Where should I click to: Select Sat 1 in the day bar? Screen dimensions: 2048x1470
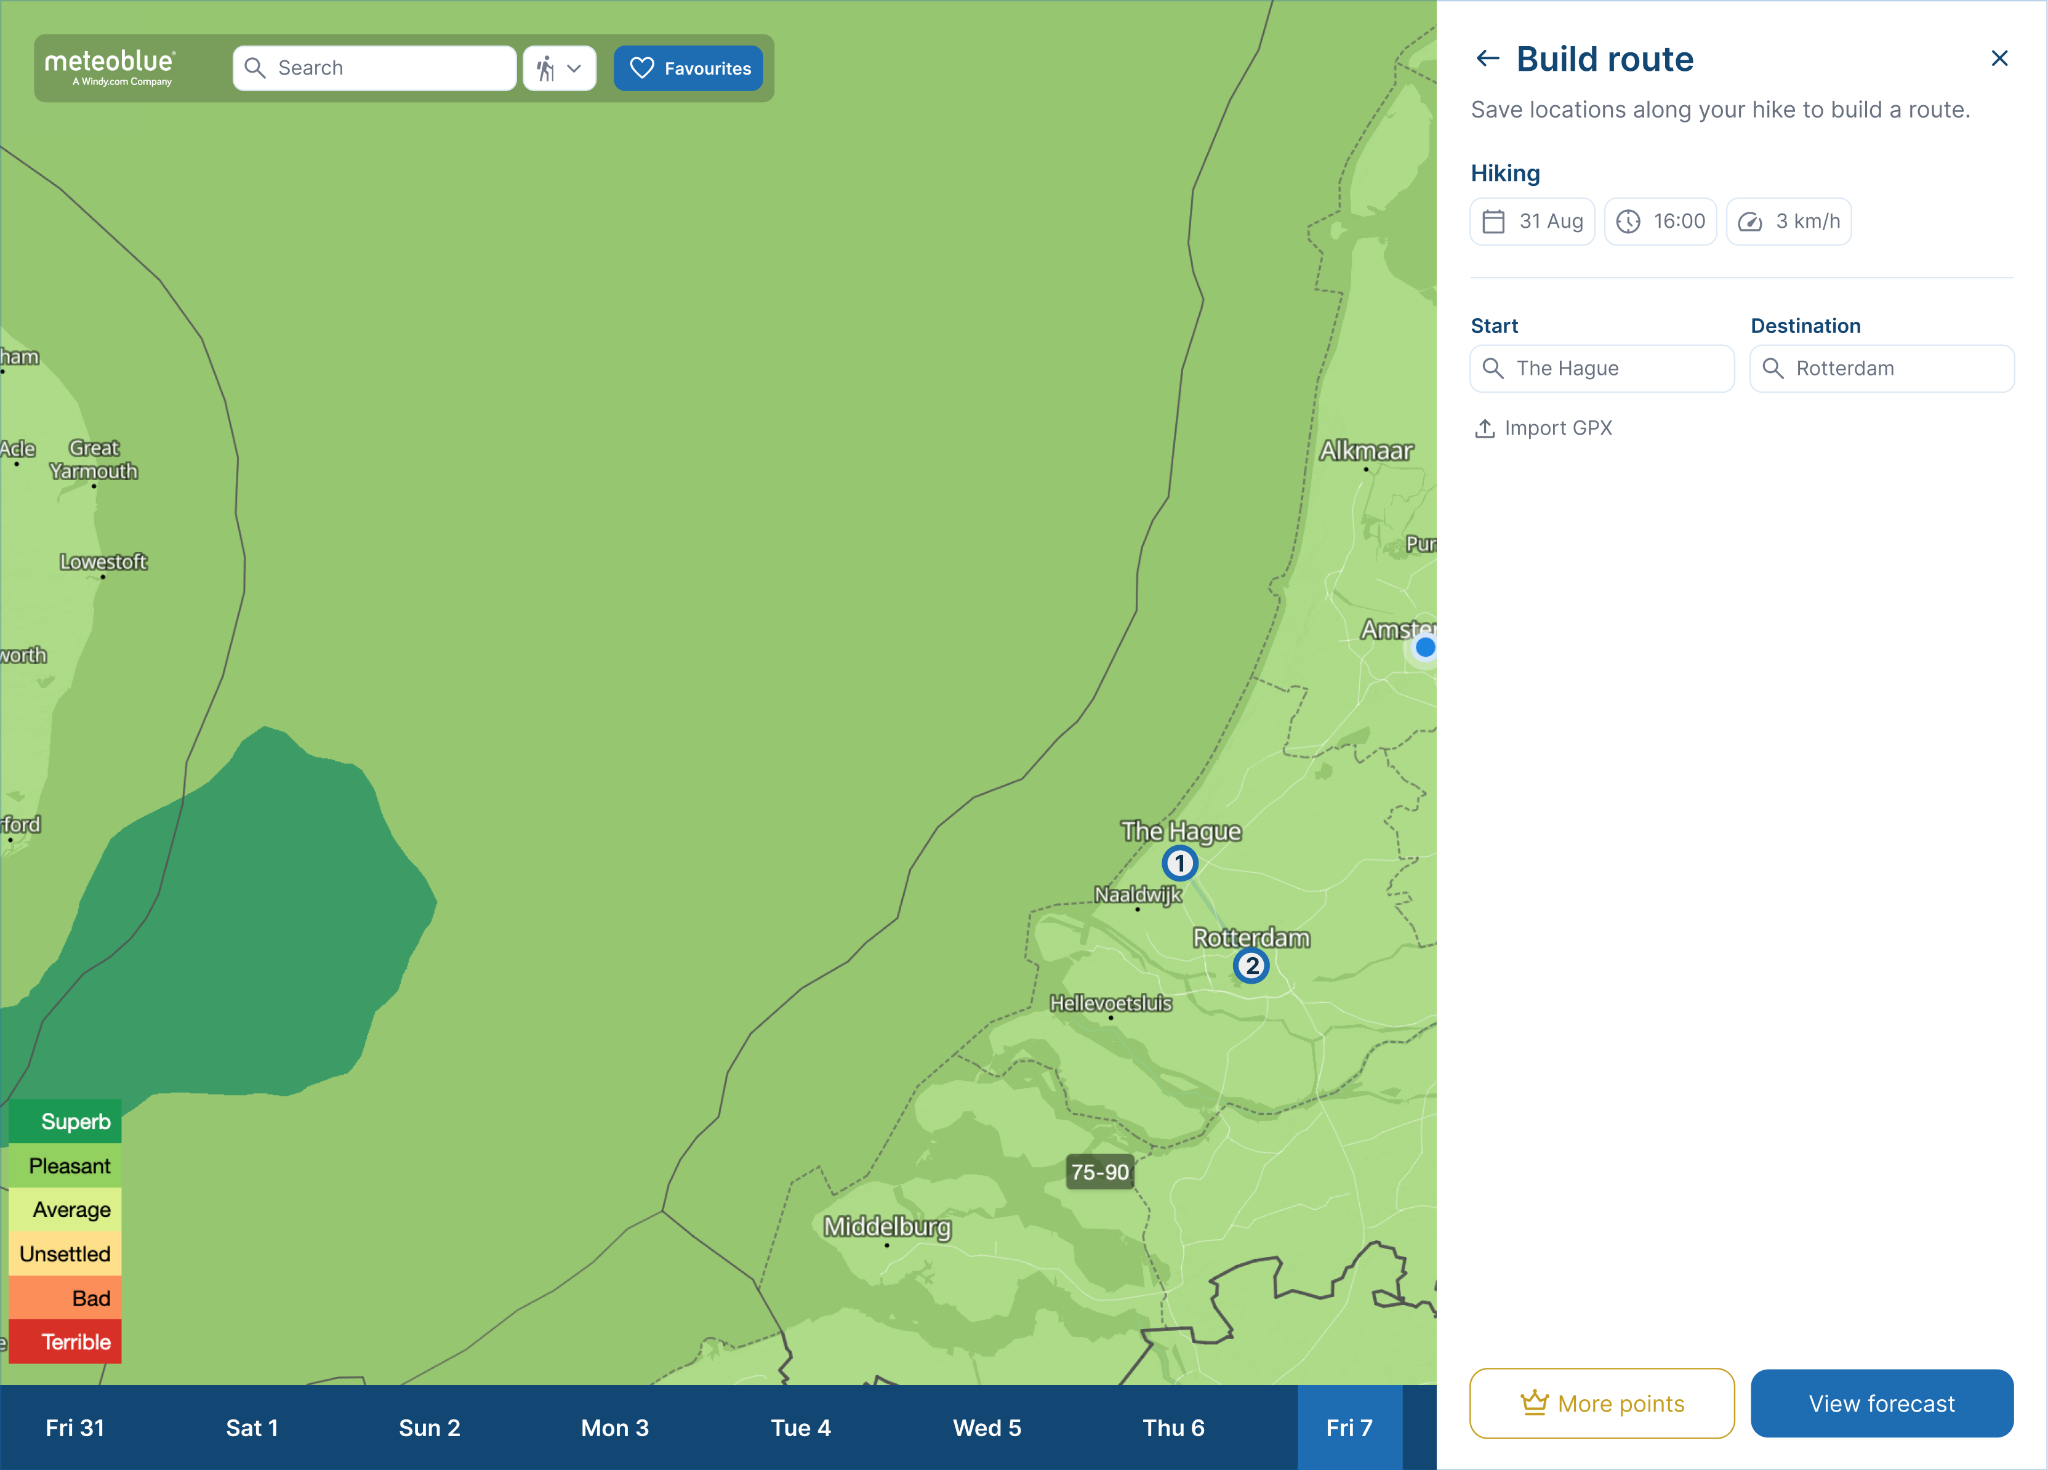coord(252,1428)
